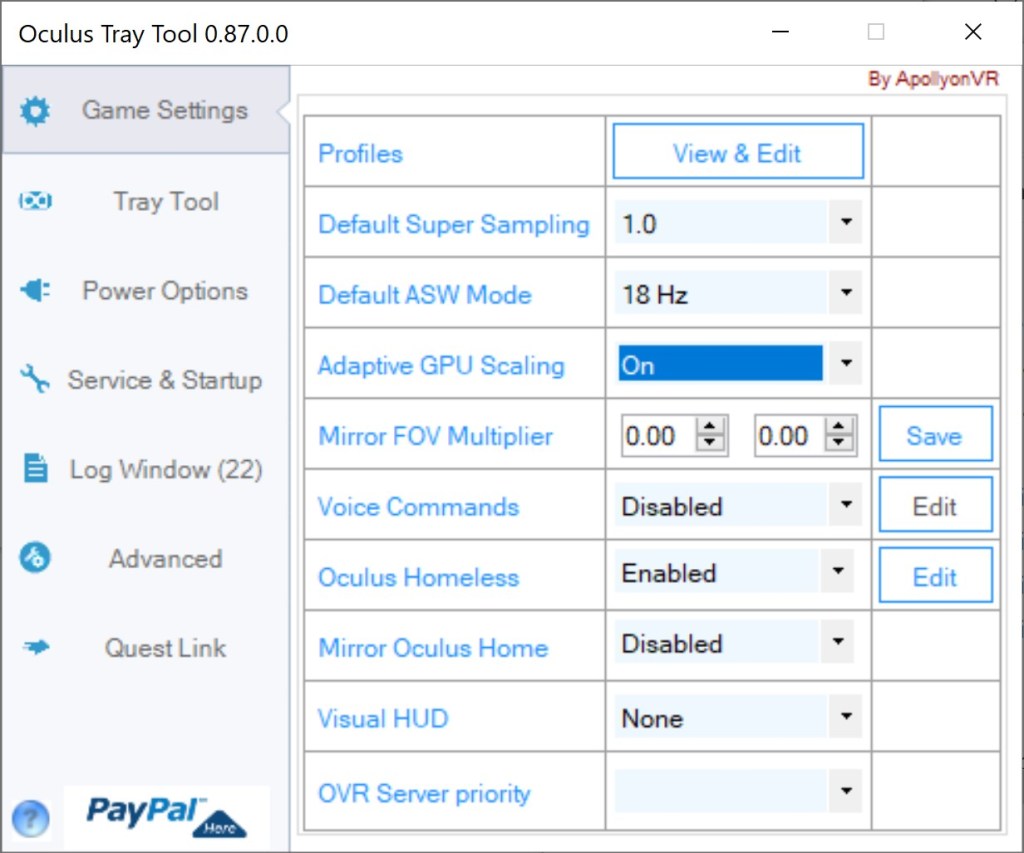Open the Visual HUD dropdown

[x=845, y=717]
